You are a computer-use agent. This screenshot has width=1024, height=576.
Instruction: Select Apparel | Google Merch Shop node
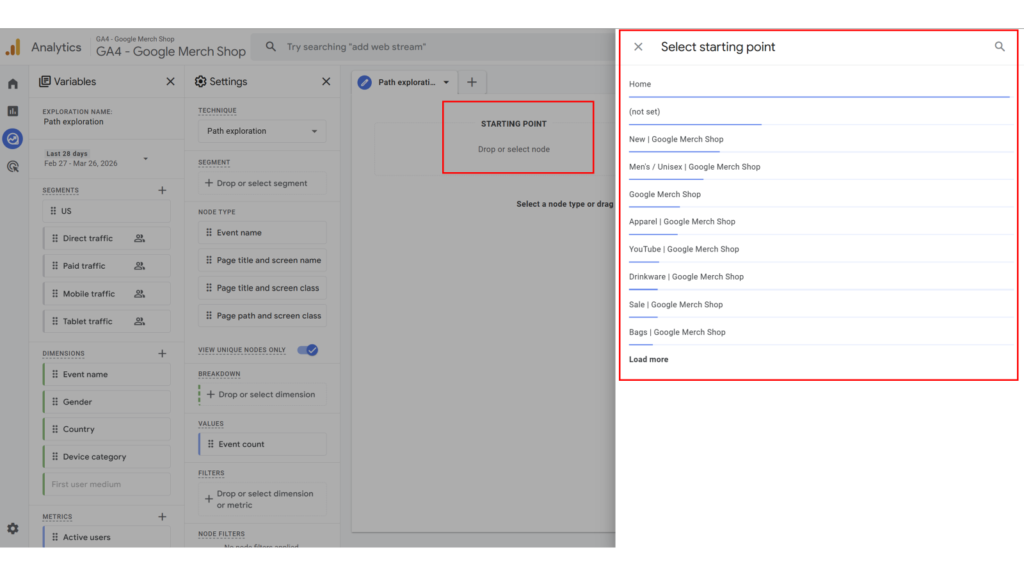click(x=681, y=222)
